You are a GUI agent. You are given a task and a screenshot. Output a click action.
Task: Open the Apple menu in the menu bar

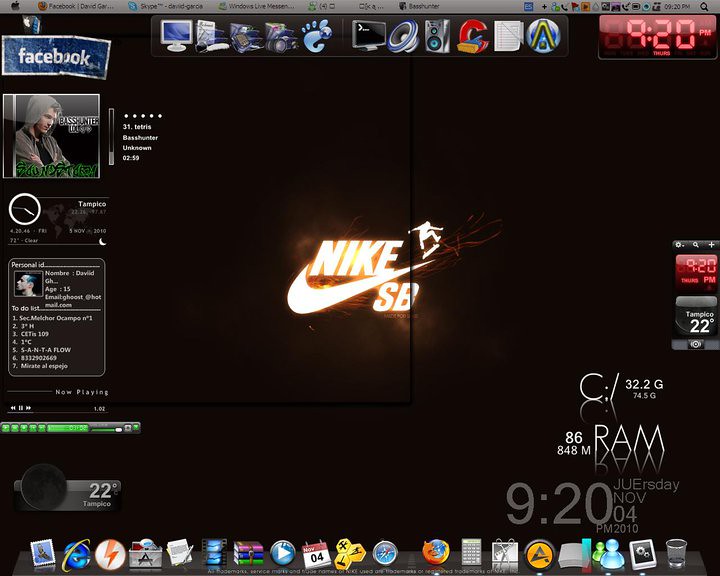pos(15,6)
